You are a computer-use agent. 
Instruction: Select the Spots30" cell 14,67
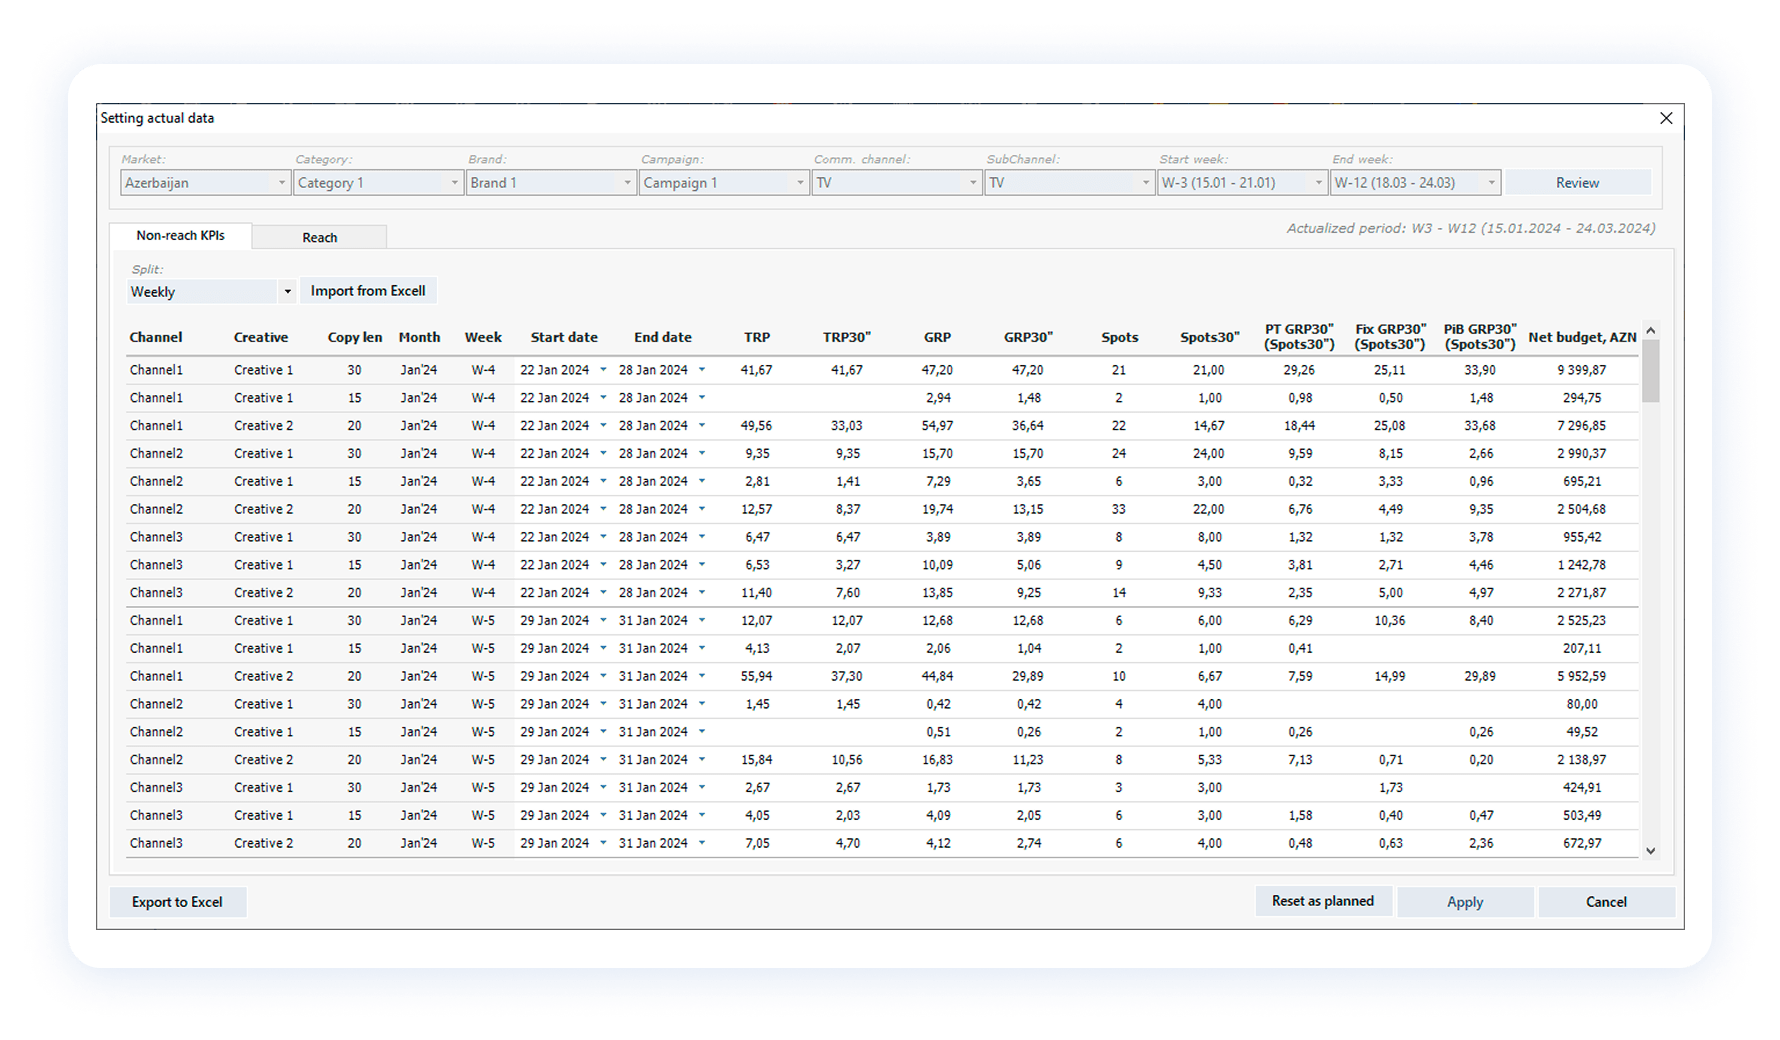point(1209,426)
